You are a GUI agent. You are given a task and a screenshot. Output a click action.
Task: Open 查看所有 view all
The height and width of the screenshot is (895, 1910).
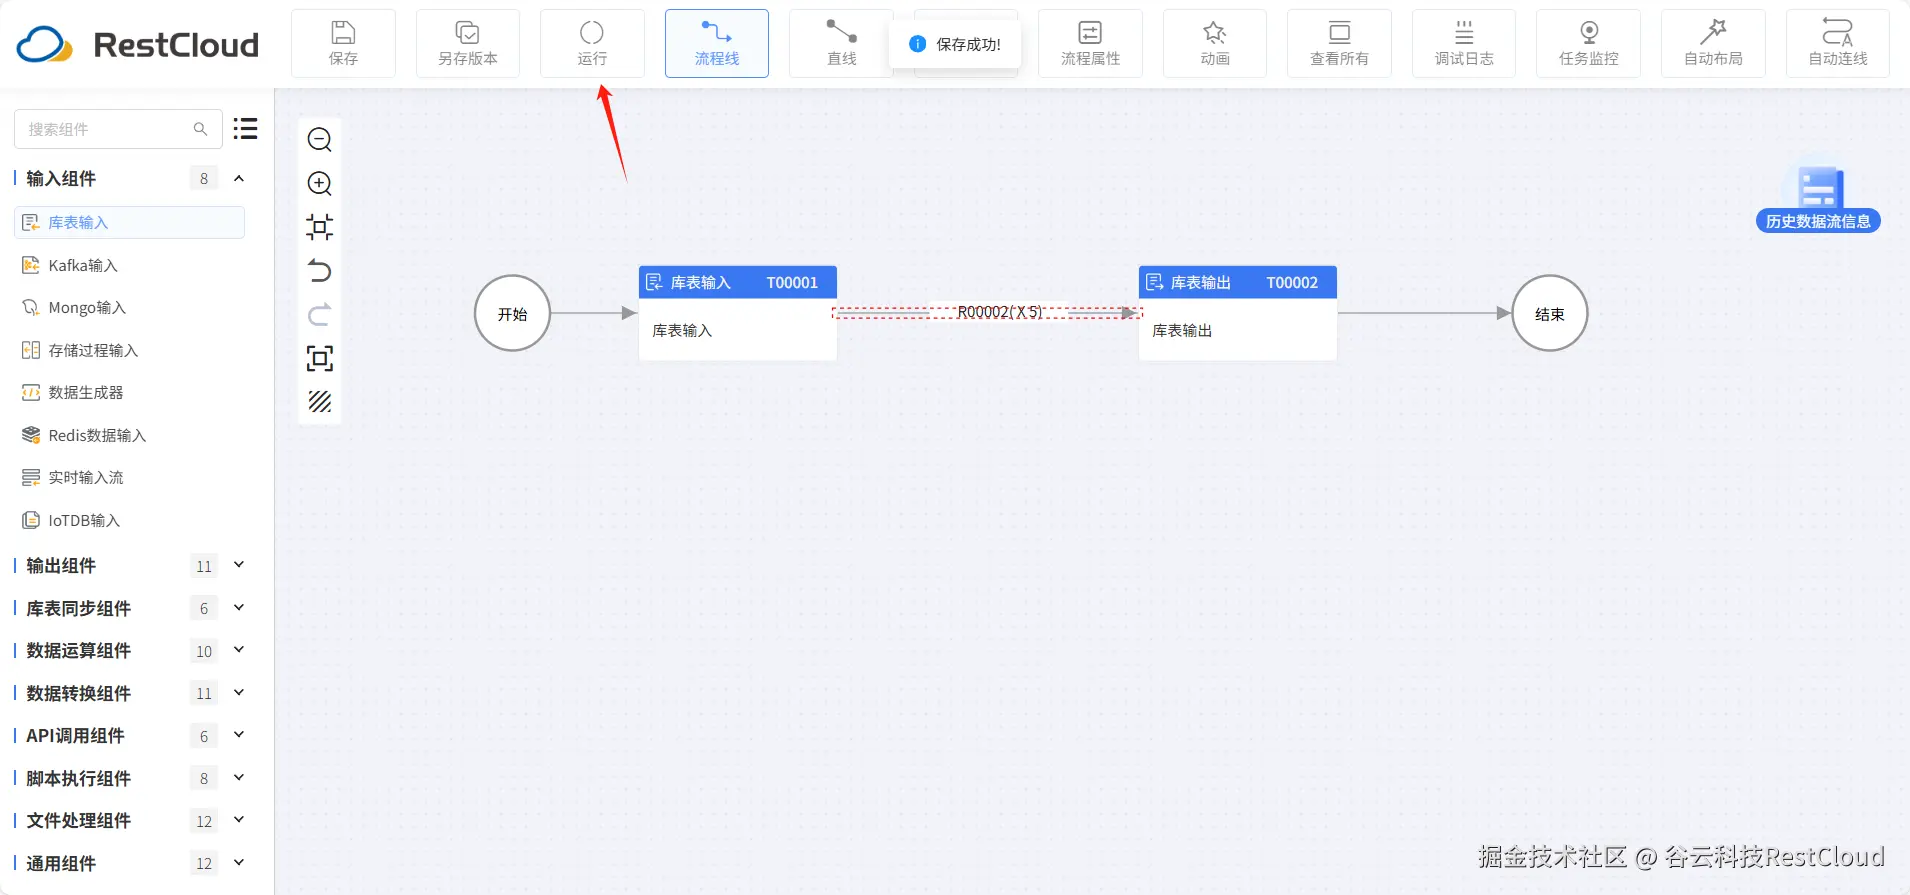[x=1339, y=44]
